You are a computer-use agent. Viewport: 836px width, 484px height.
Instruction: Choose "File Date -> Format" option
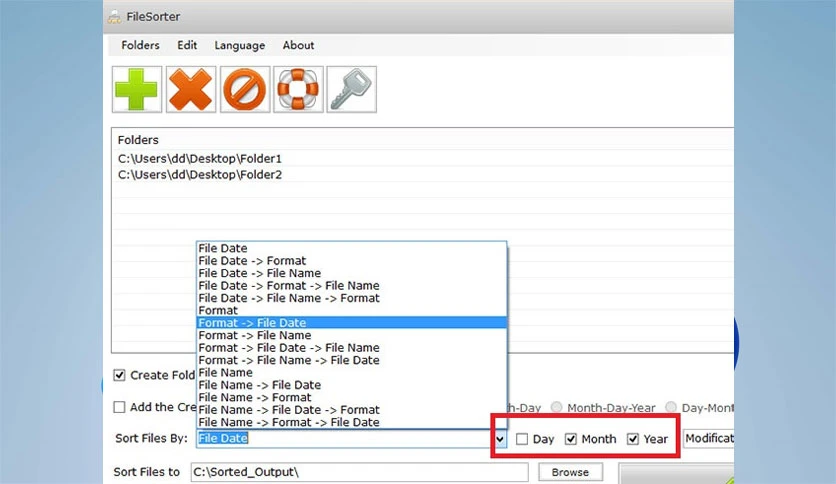pyautogui.click(x=351, y=261)
